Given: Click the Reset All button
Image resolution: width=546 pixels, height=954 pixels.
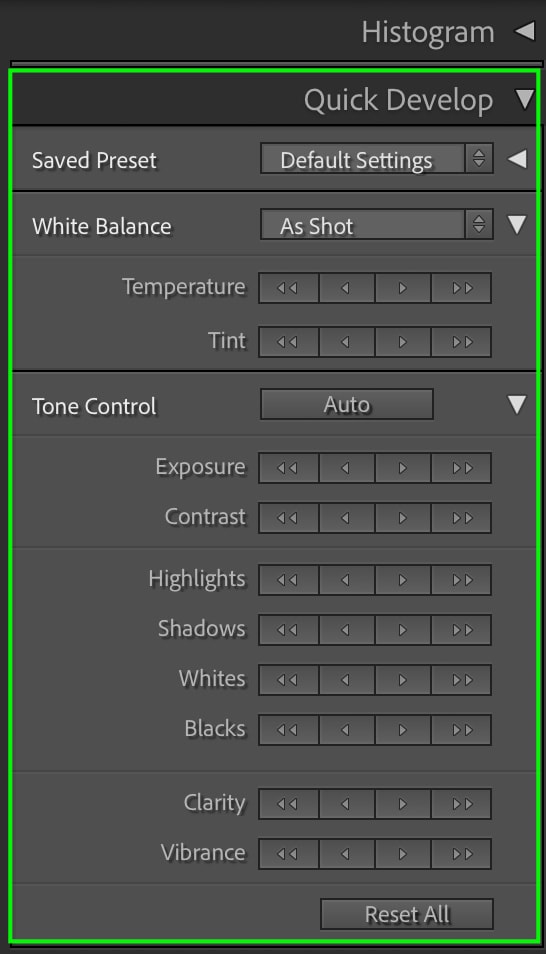Looking at the screenshot, I should coord(407,914).
